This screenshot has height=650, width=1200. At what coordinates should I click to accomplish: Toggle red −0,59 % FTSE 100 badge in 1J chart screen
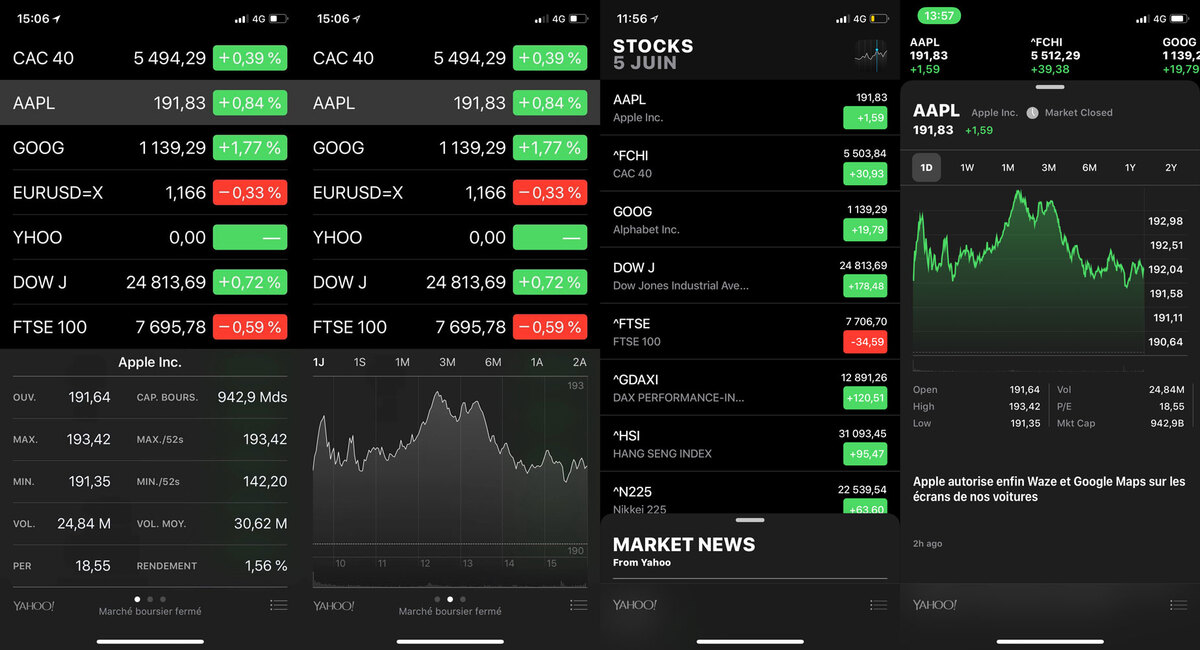point(550,327)
